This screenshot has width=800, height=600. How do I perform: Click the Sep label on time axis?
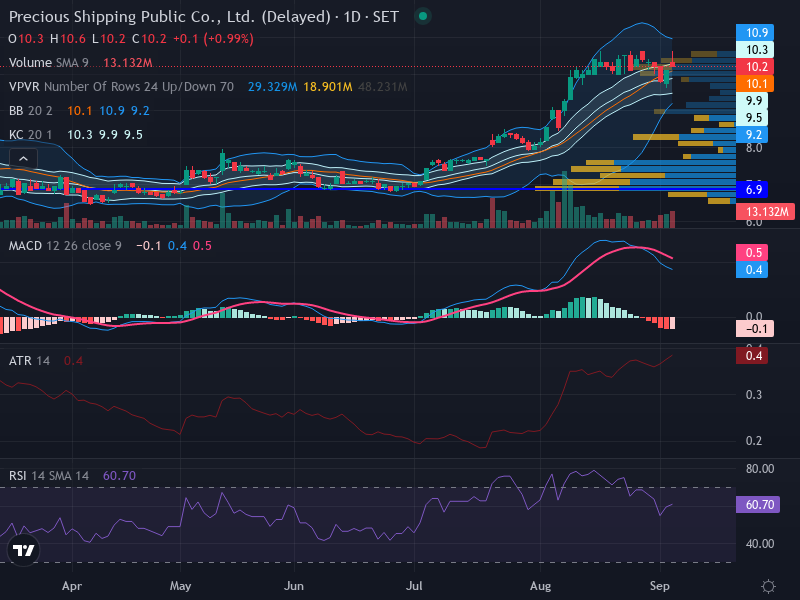(660, 586)
